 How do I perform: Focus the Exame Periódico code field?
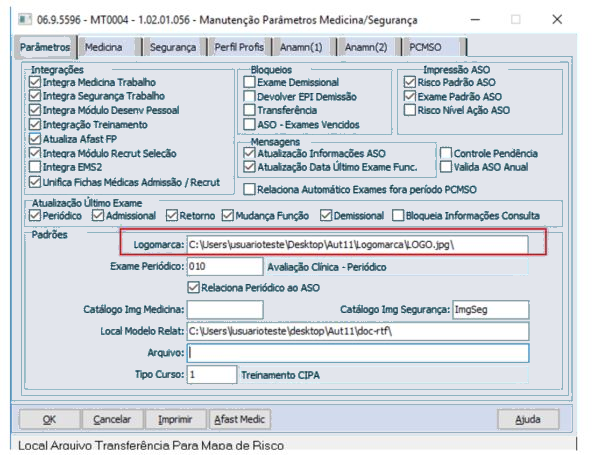point(225,266)
